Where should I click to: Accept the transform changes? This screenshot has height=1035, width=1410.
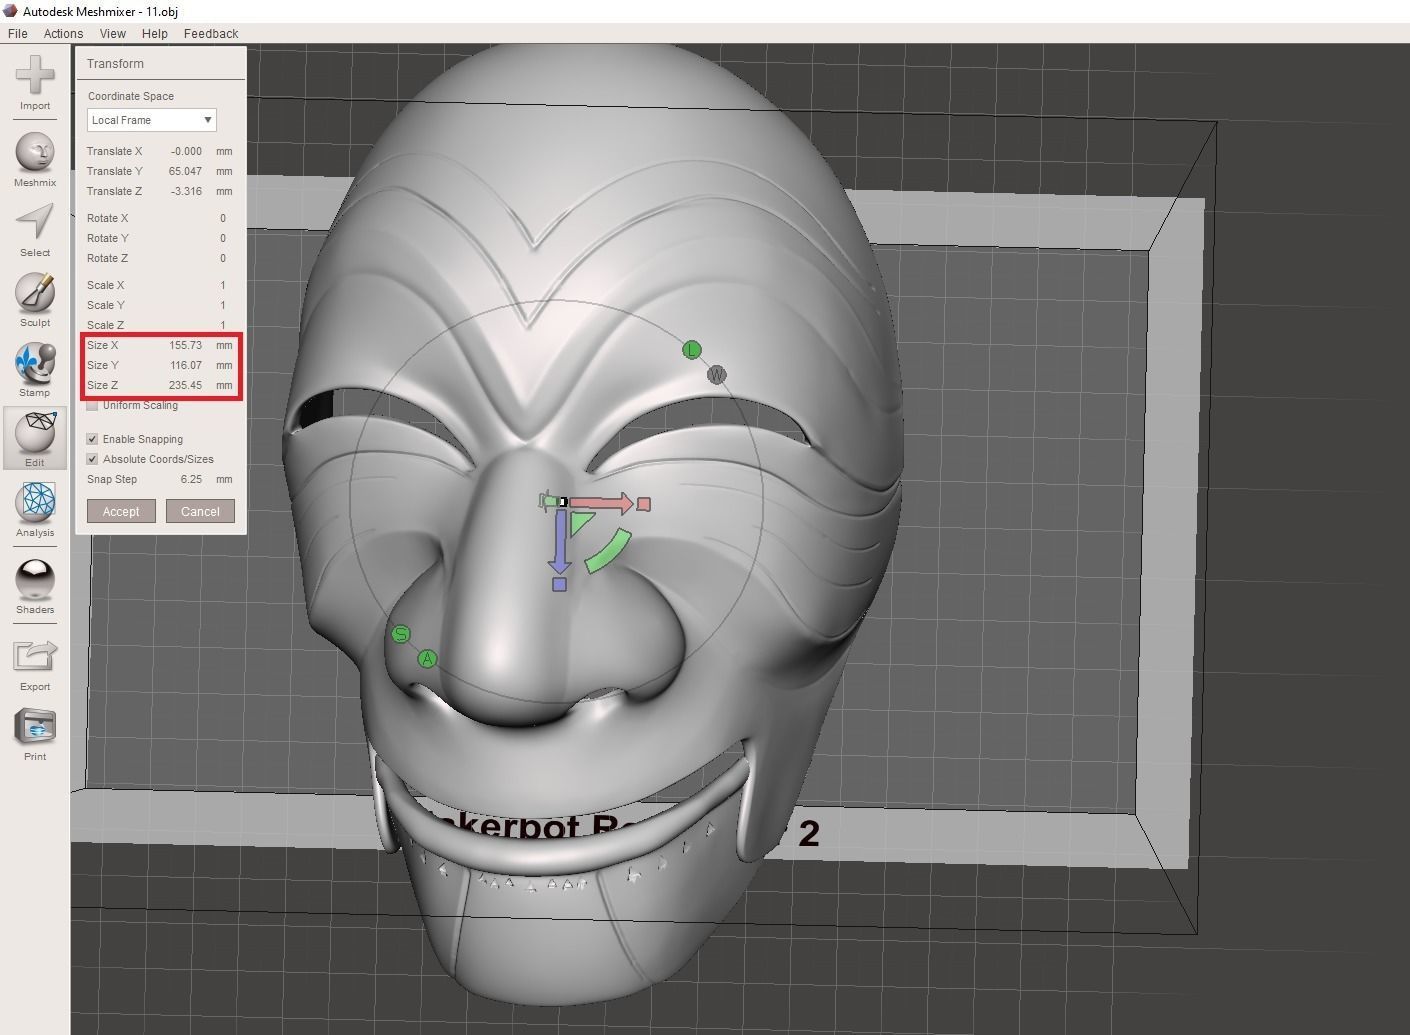pos(121,511)
